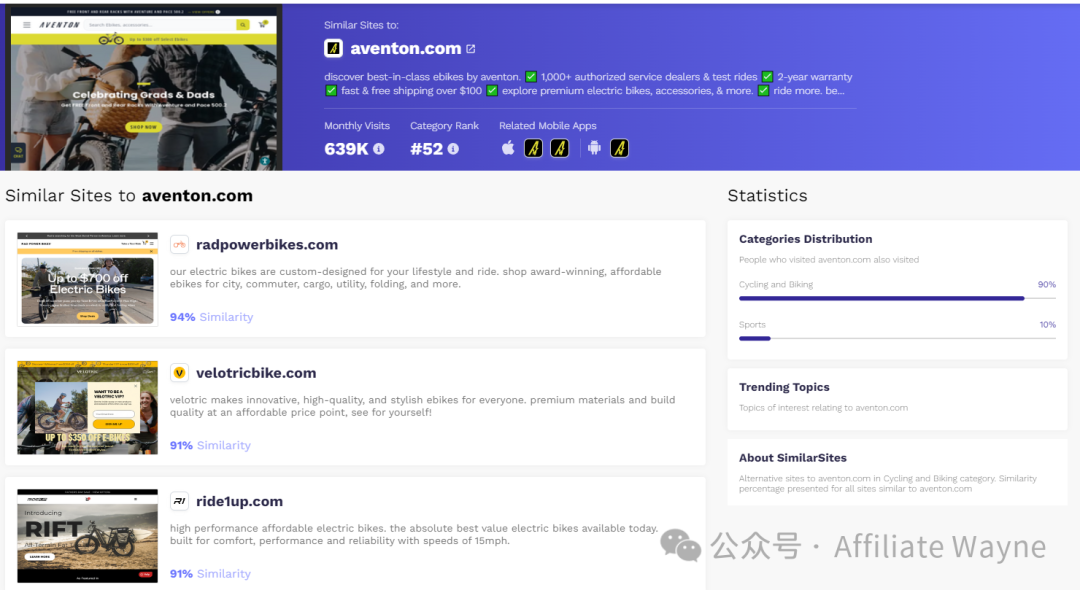Click the 639K monthly visits value
Screen dimensions: 1080x590
pos(346,149)
